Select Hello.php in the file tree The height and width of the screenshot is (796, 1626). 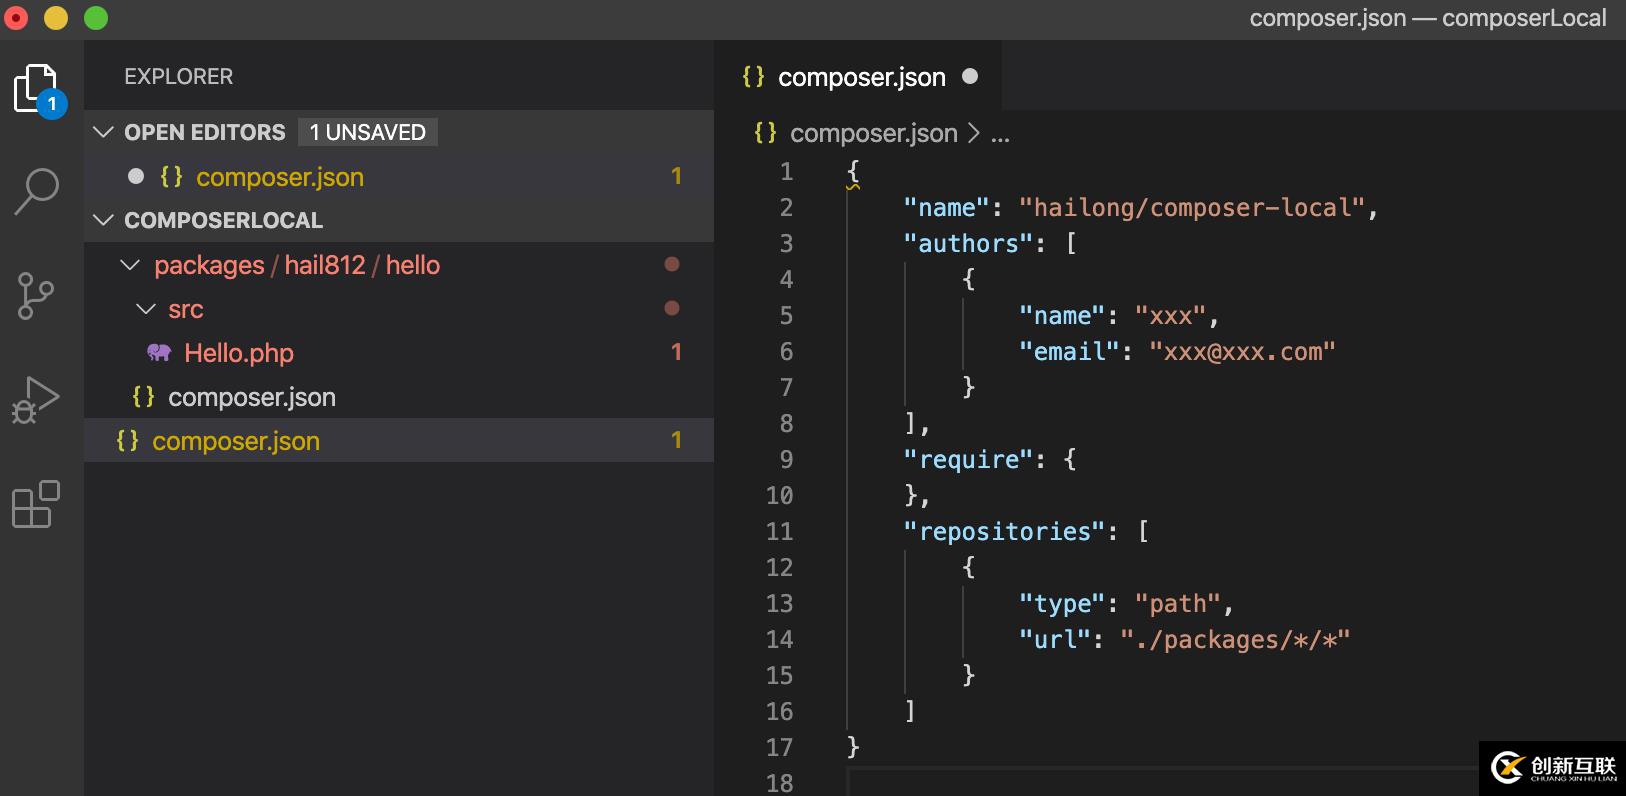point(239,353)
